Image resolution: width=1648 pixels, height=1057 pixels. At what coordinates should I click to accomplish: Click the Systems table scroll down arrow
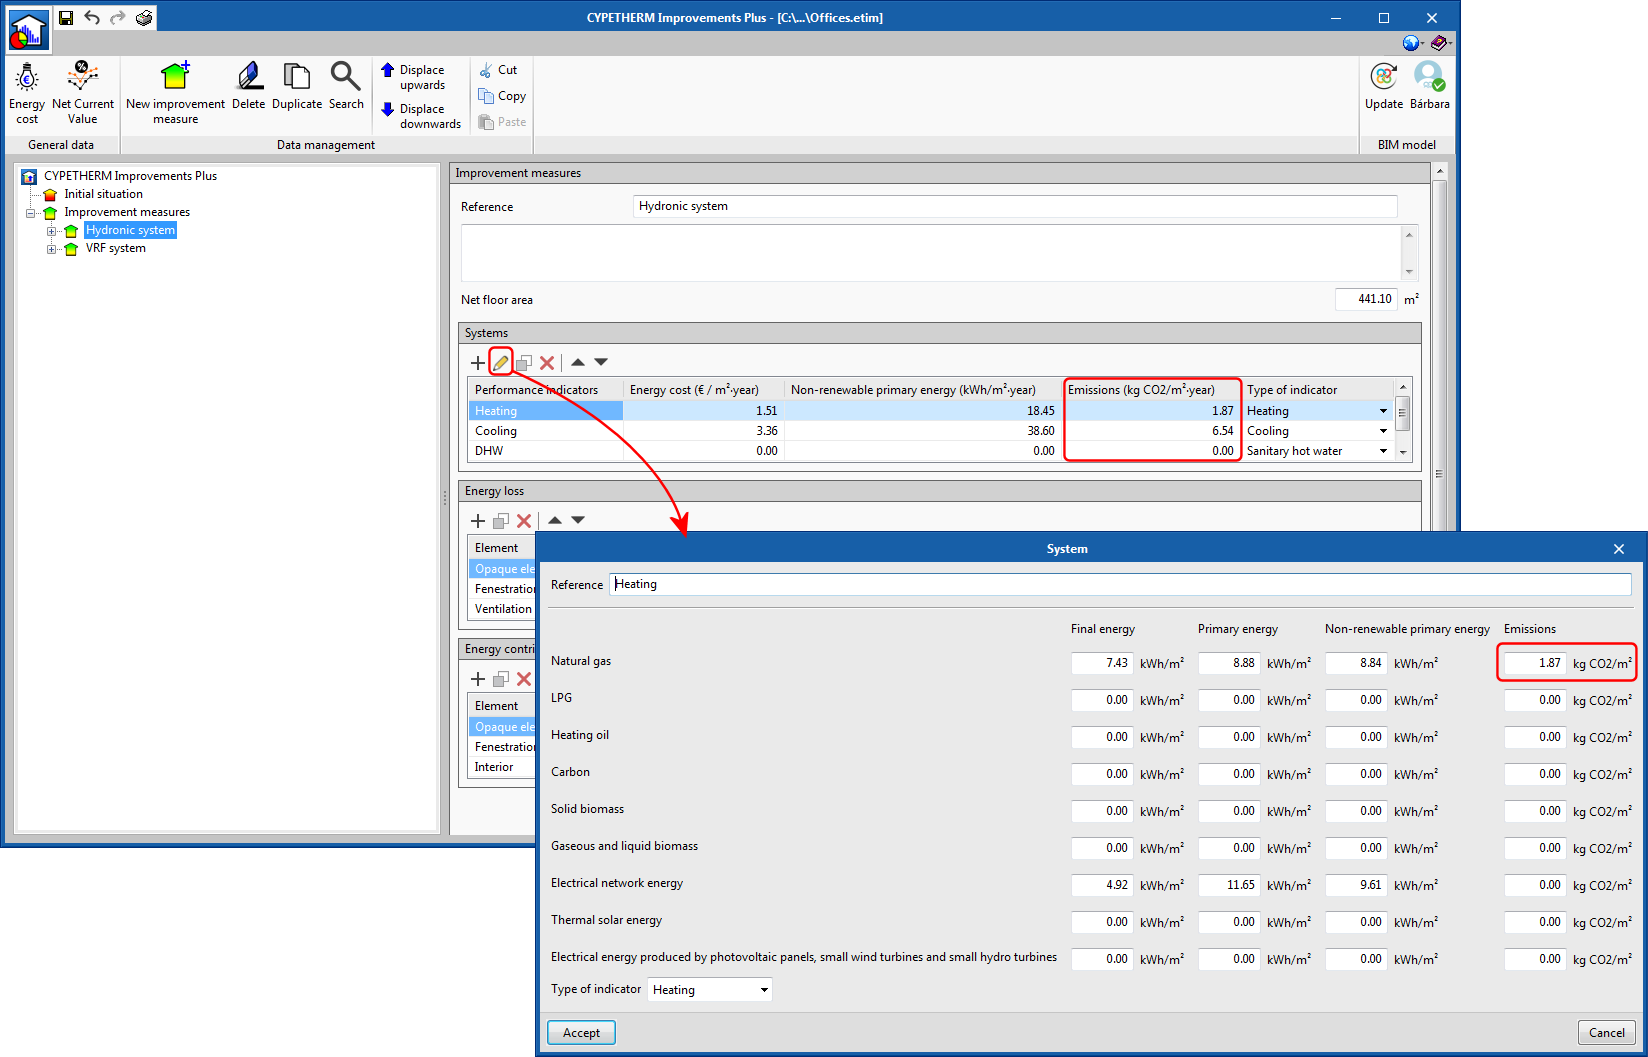click(x=1403, y=452)
